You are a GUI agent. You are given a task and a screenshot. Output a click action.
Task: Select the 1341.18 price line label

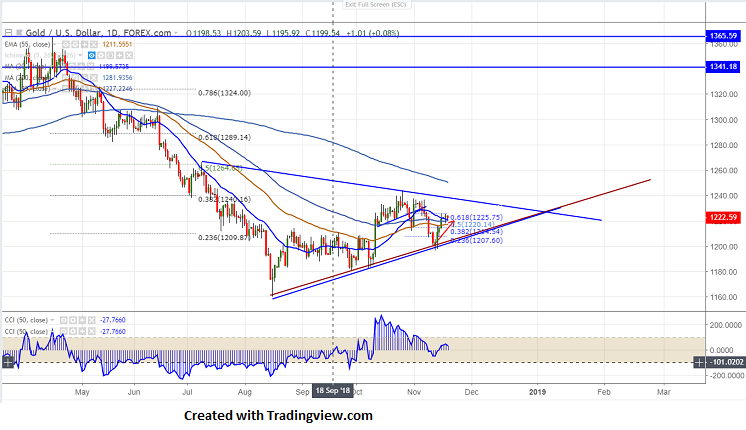(723, 67)
